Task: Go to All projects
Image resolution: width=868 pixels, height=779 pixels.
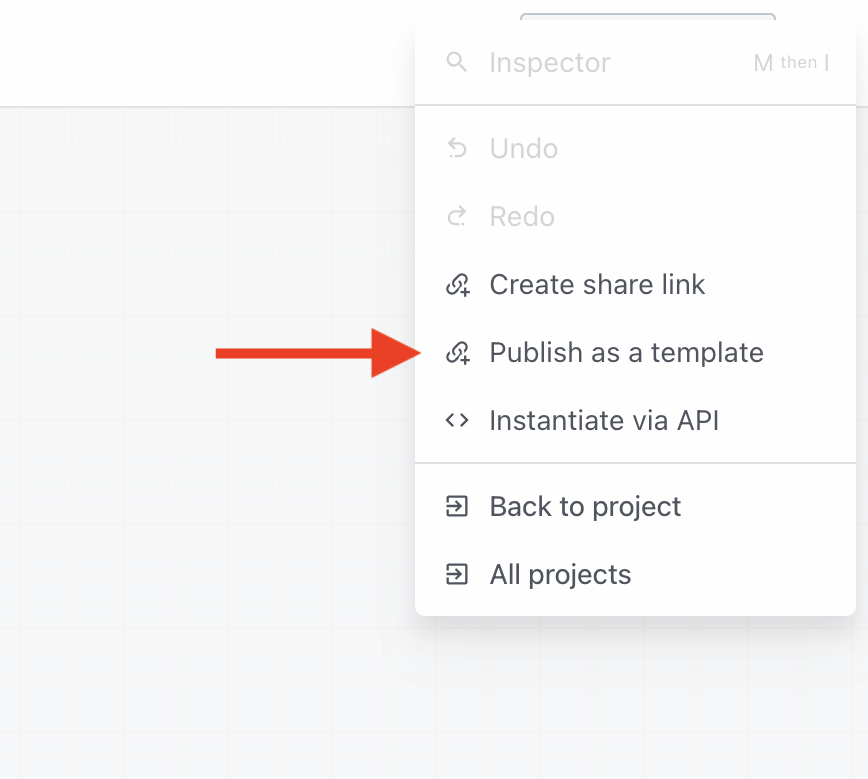Action: (x=560, y=574)
